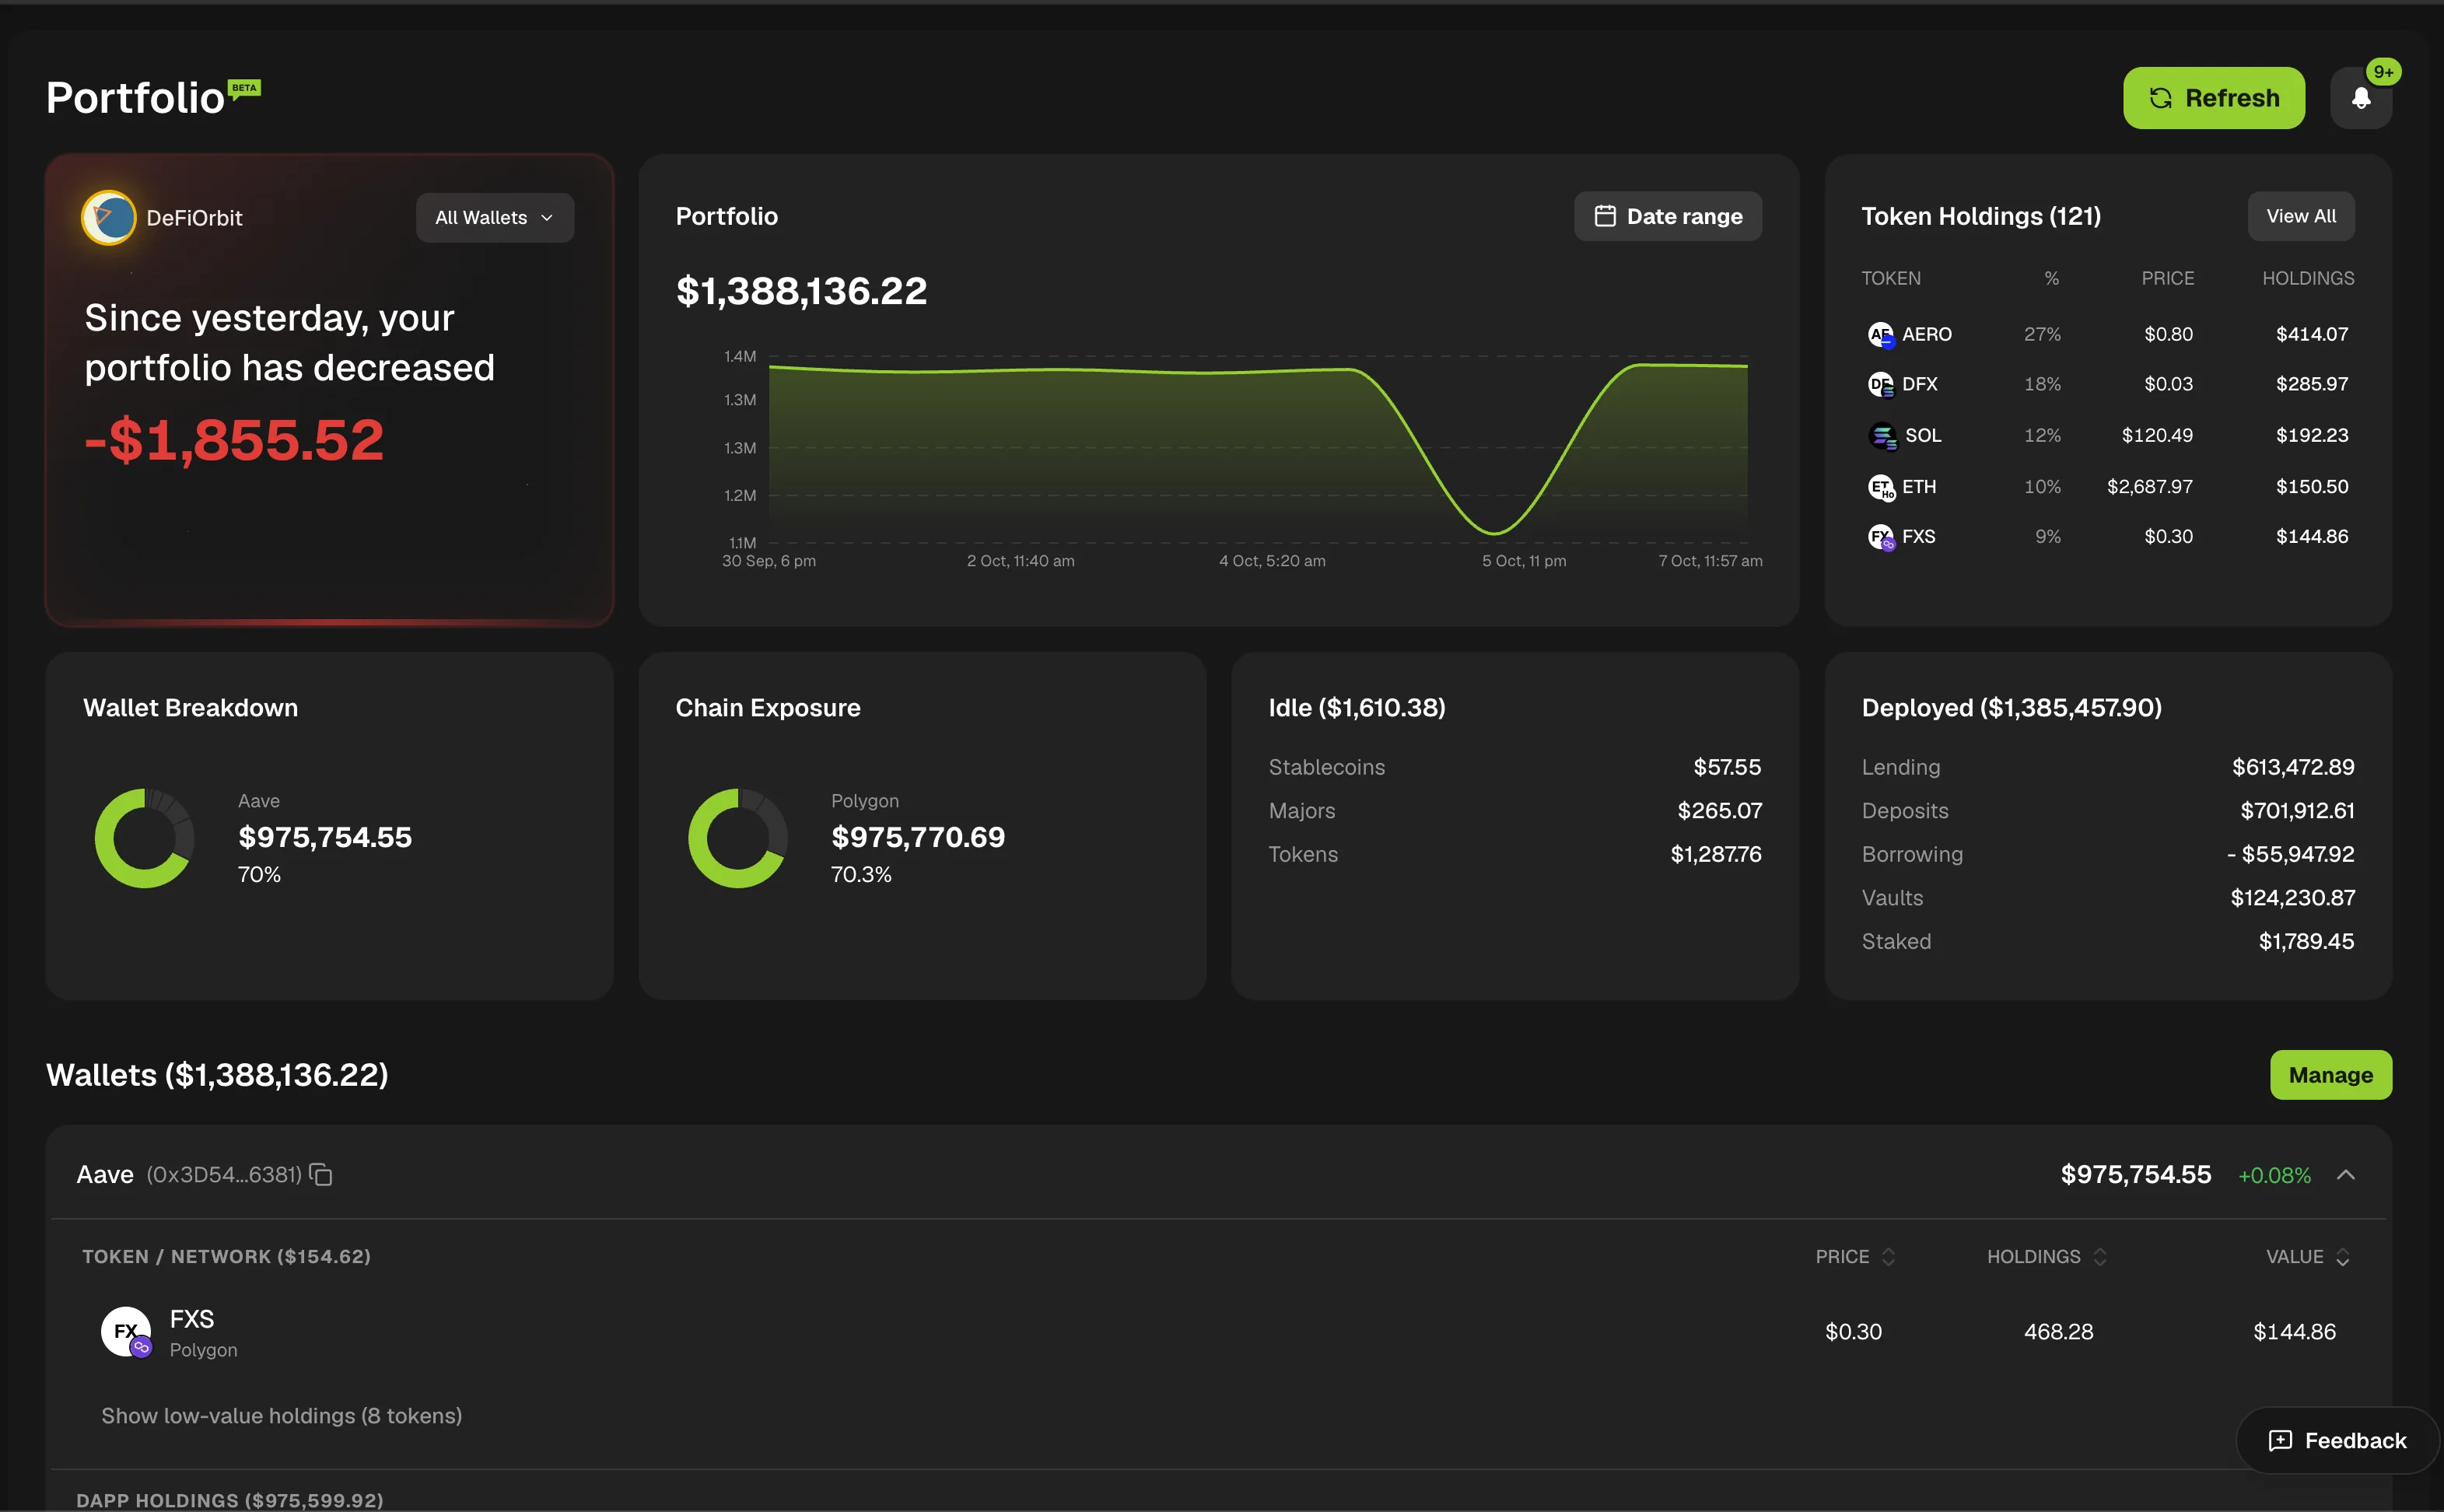Click the 5 Oct, 11 pm chart axis label
The image size is (2444, 1512).
click(1523, 561)
